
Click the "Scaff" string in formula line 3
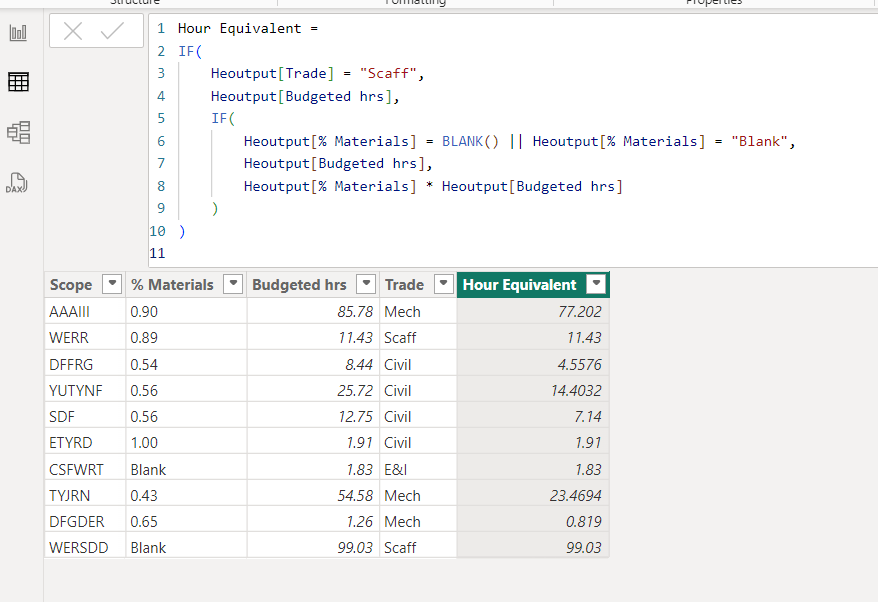click(x=388, y=73)
